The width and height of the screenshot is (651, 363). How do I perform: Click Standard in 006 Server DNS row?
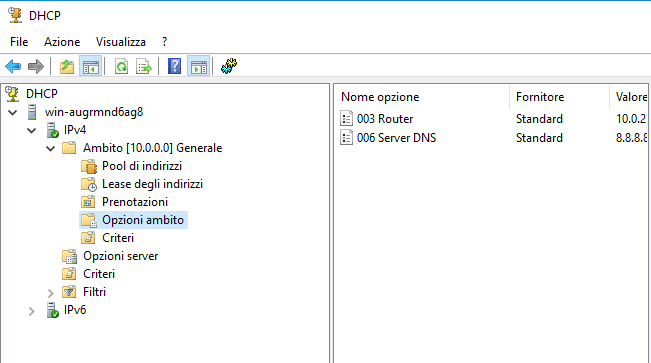point(539,138)
